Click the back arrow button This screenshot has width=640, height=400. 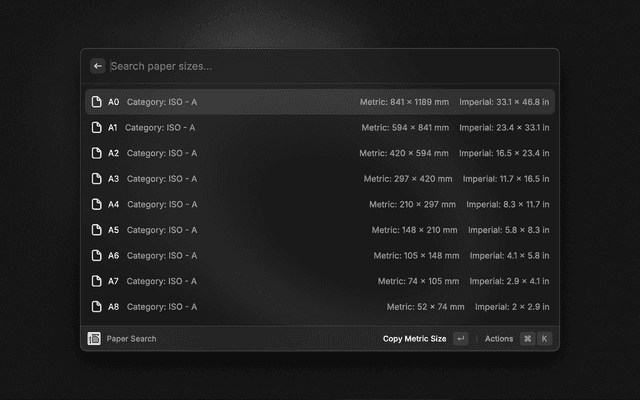point(98,66)
